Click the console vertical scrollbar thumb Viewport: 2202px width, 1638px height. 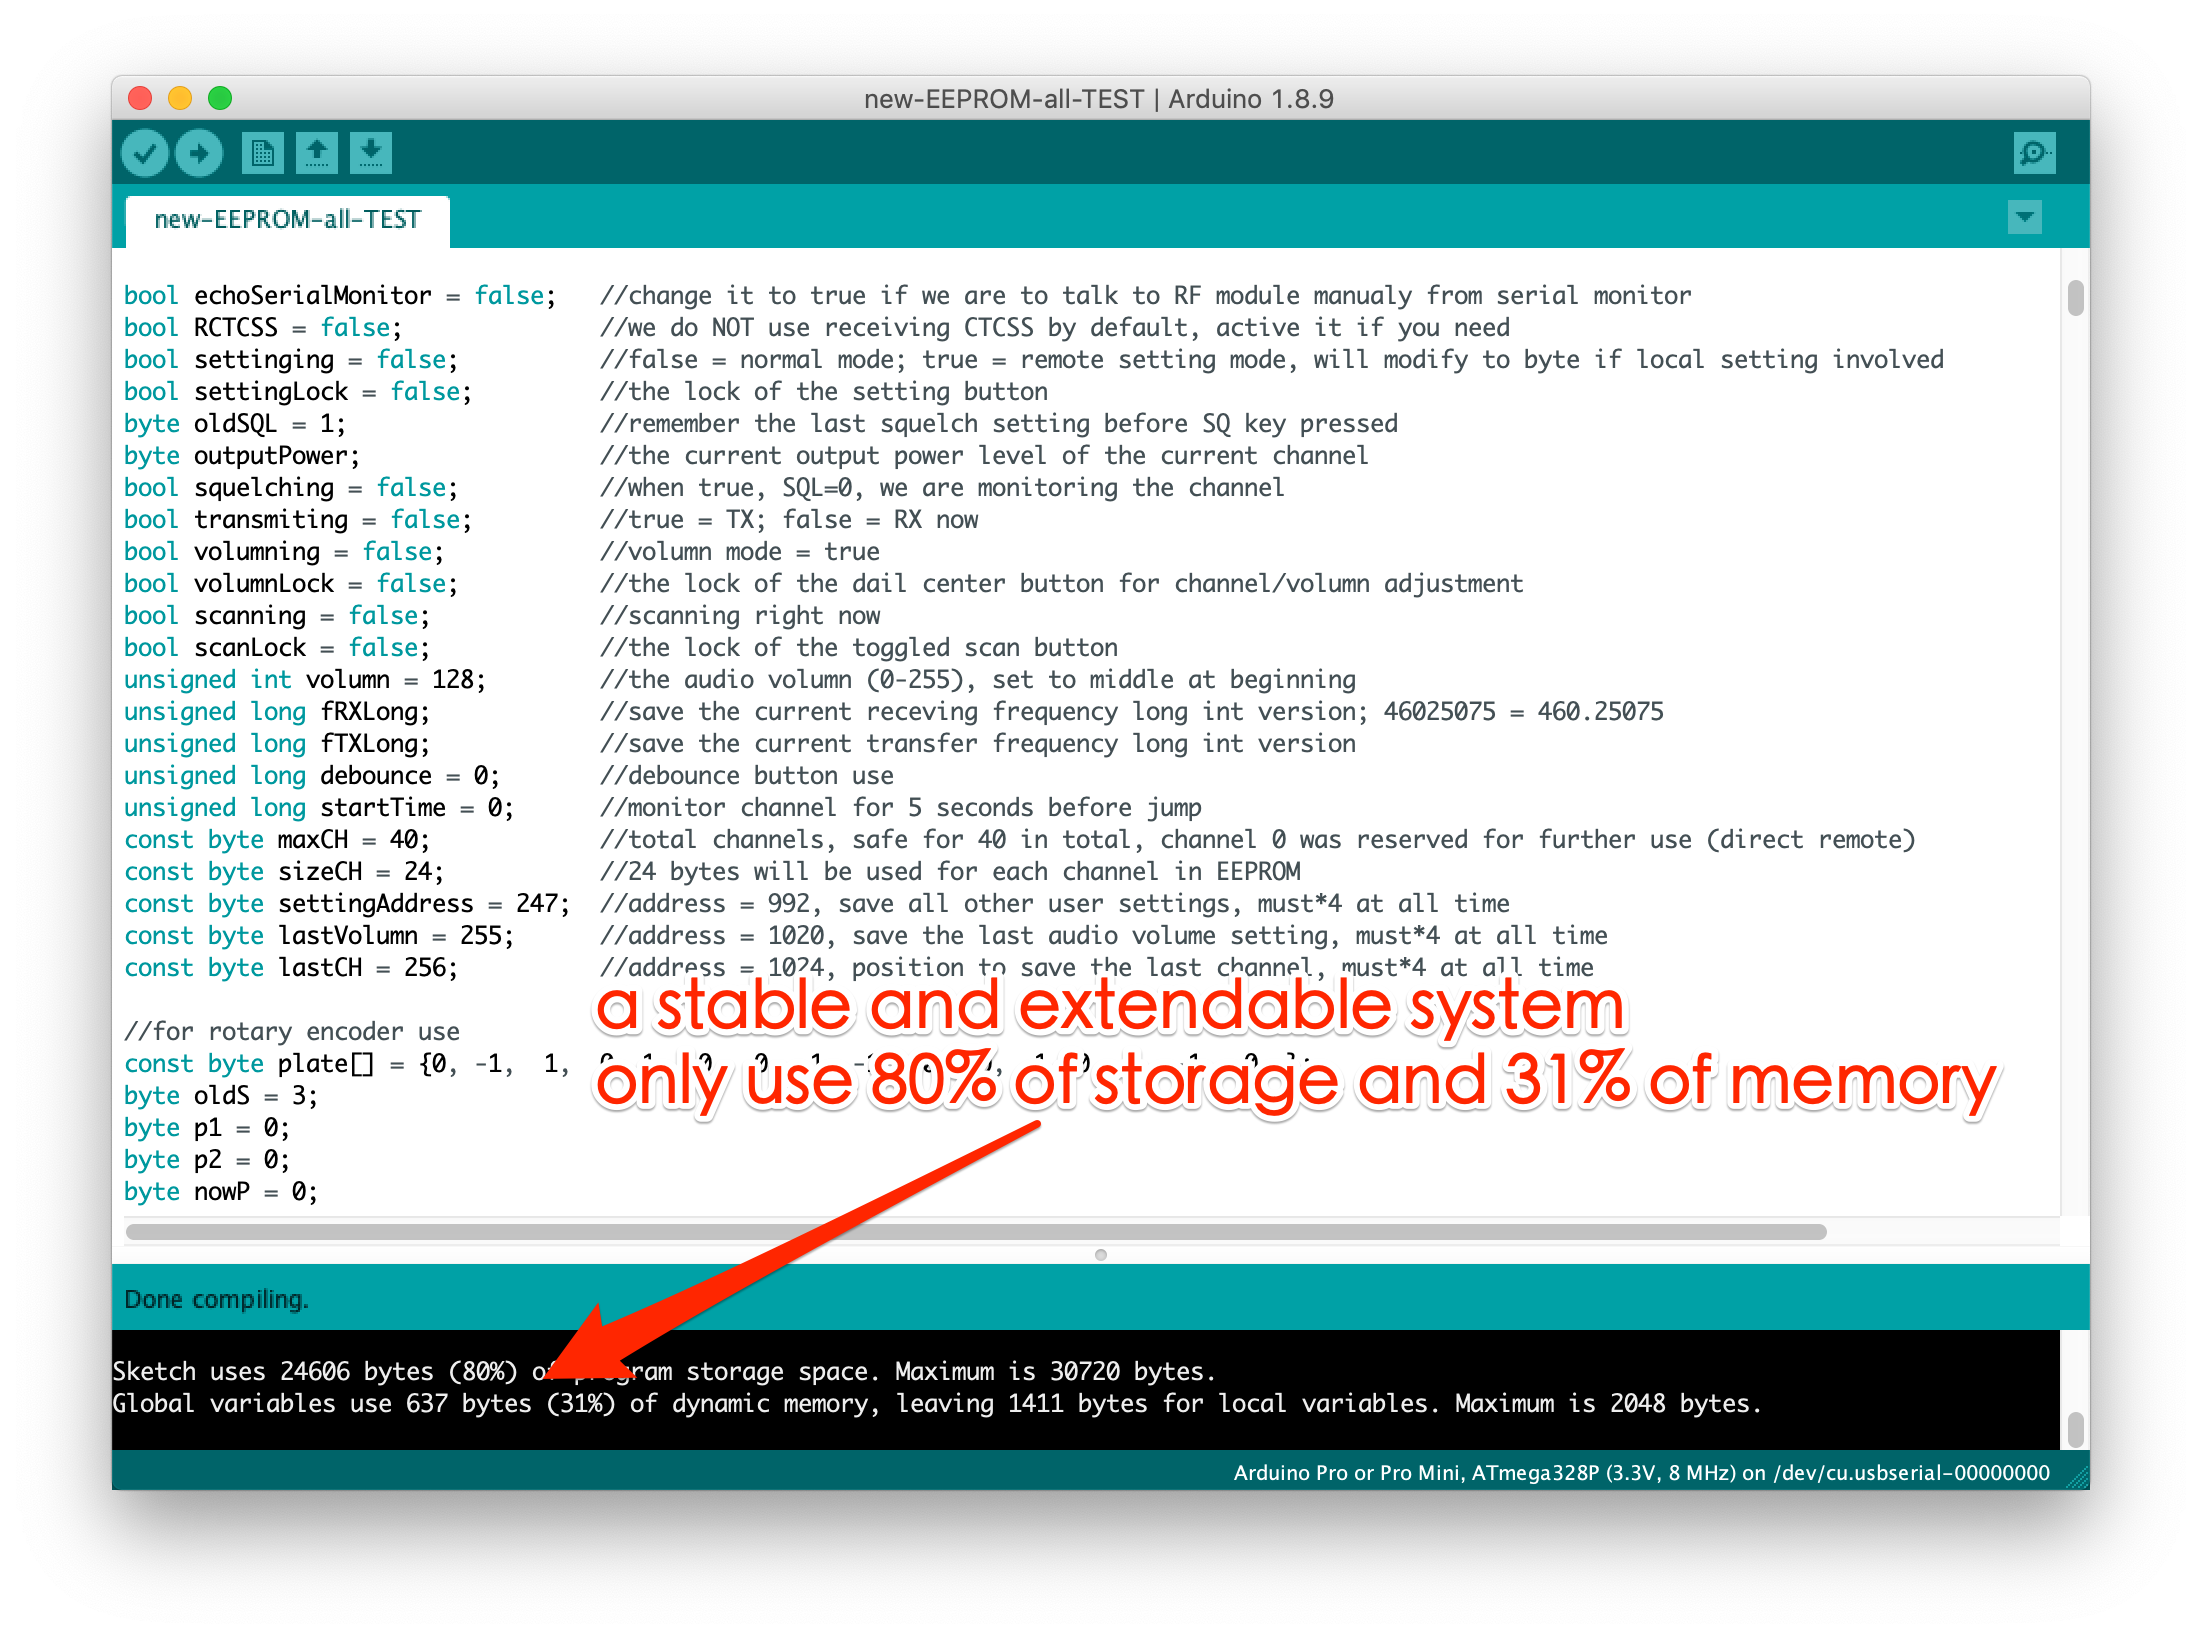2075,1428
